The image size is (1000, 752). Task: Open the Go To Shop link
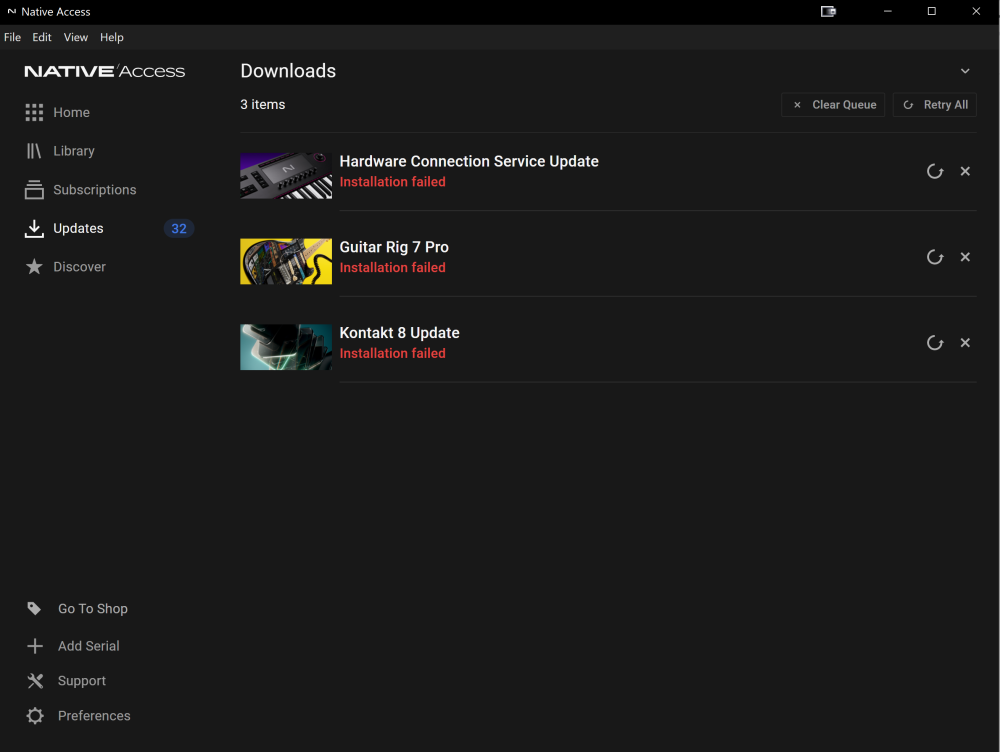click(93, 608)
